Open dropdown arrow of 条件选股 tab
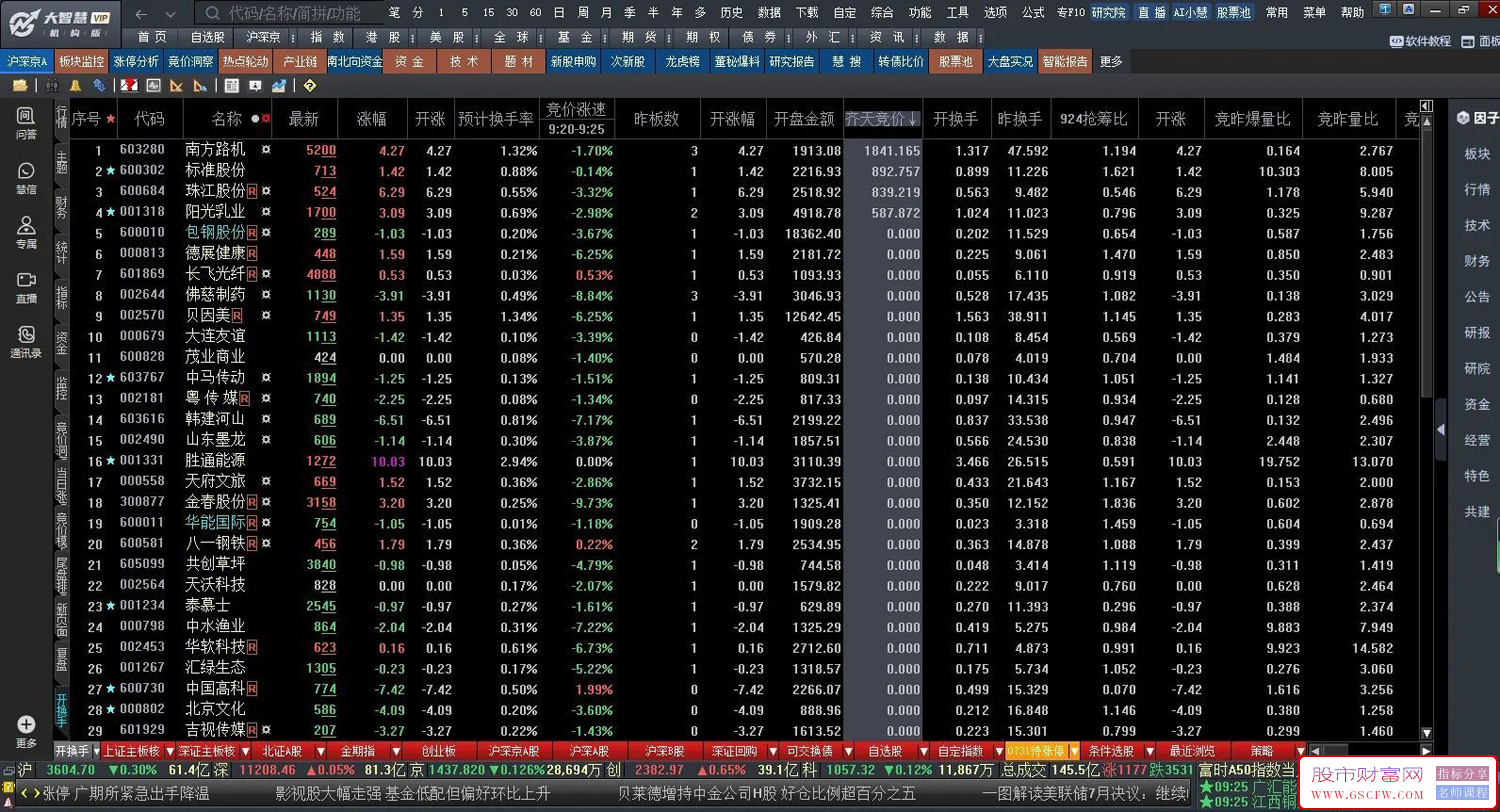The image size is (1500, 812). coord(1149,751)
